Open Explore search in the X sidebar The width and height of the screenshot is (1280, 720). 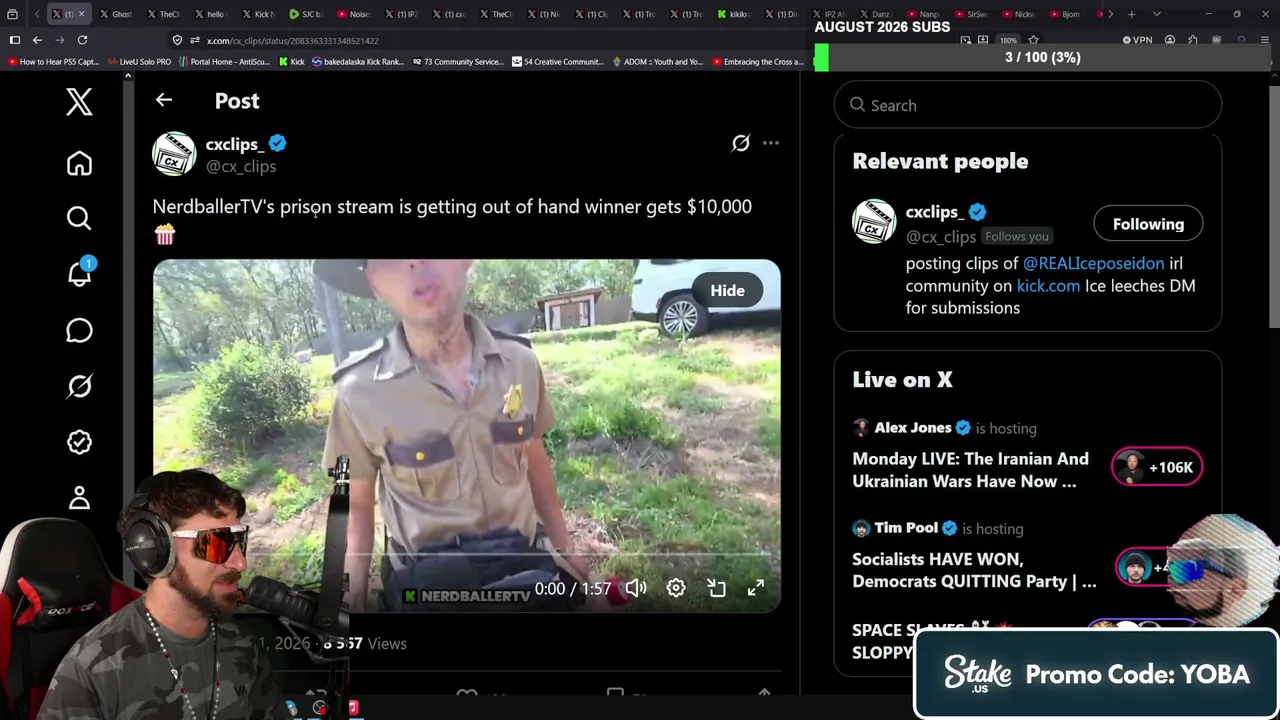tap(79, 218)
